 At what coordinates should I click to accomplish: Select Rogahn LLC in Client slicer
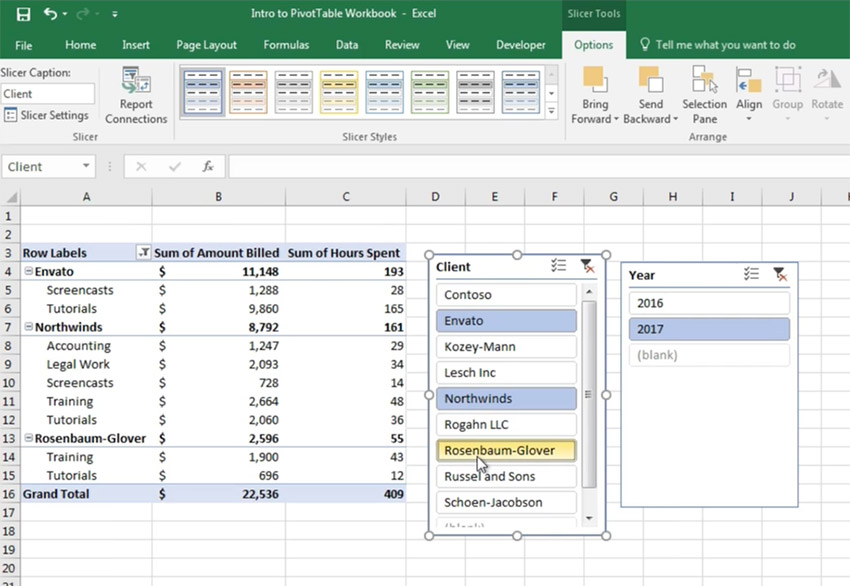(506, 424)
